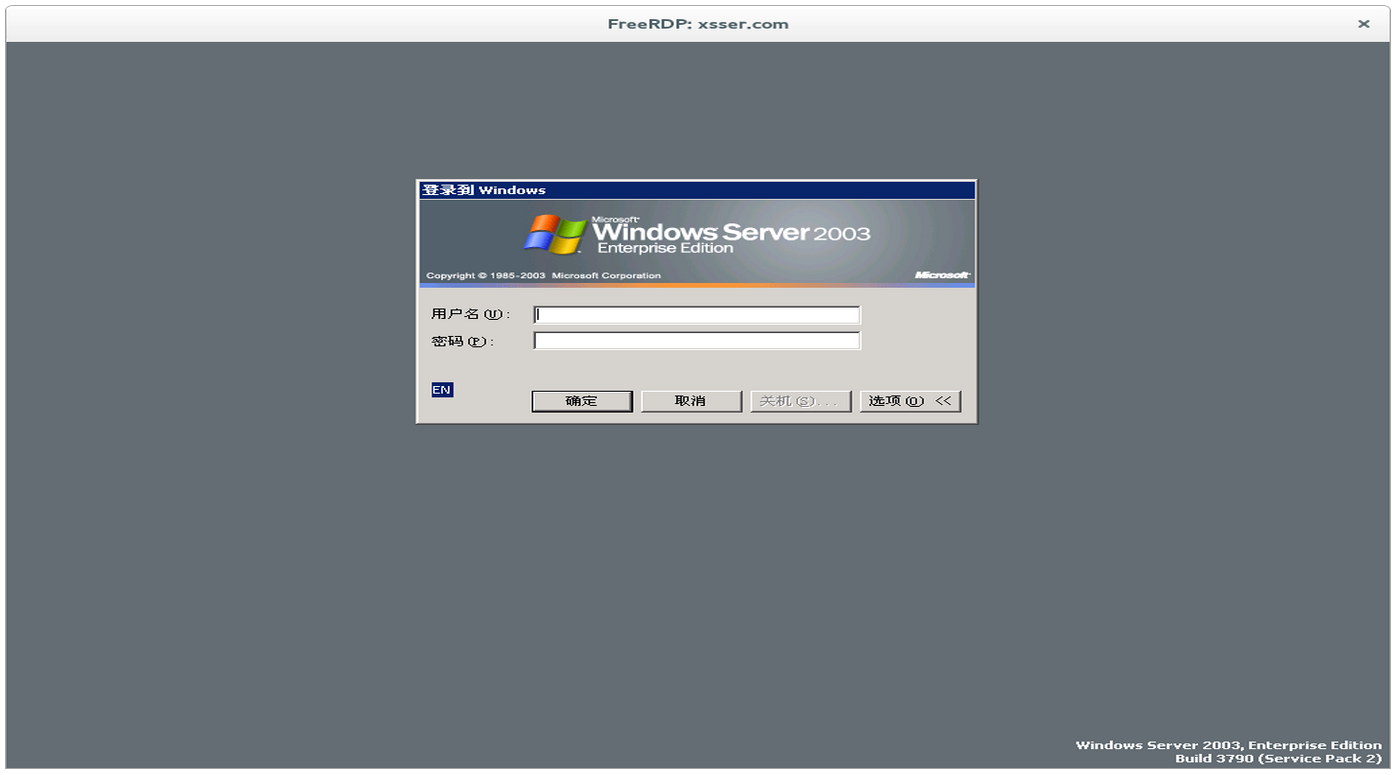
Task: Click the 登录到 Windows dialog title bar
Action: point(696,190)
